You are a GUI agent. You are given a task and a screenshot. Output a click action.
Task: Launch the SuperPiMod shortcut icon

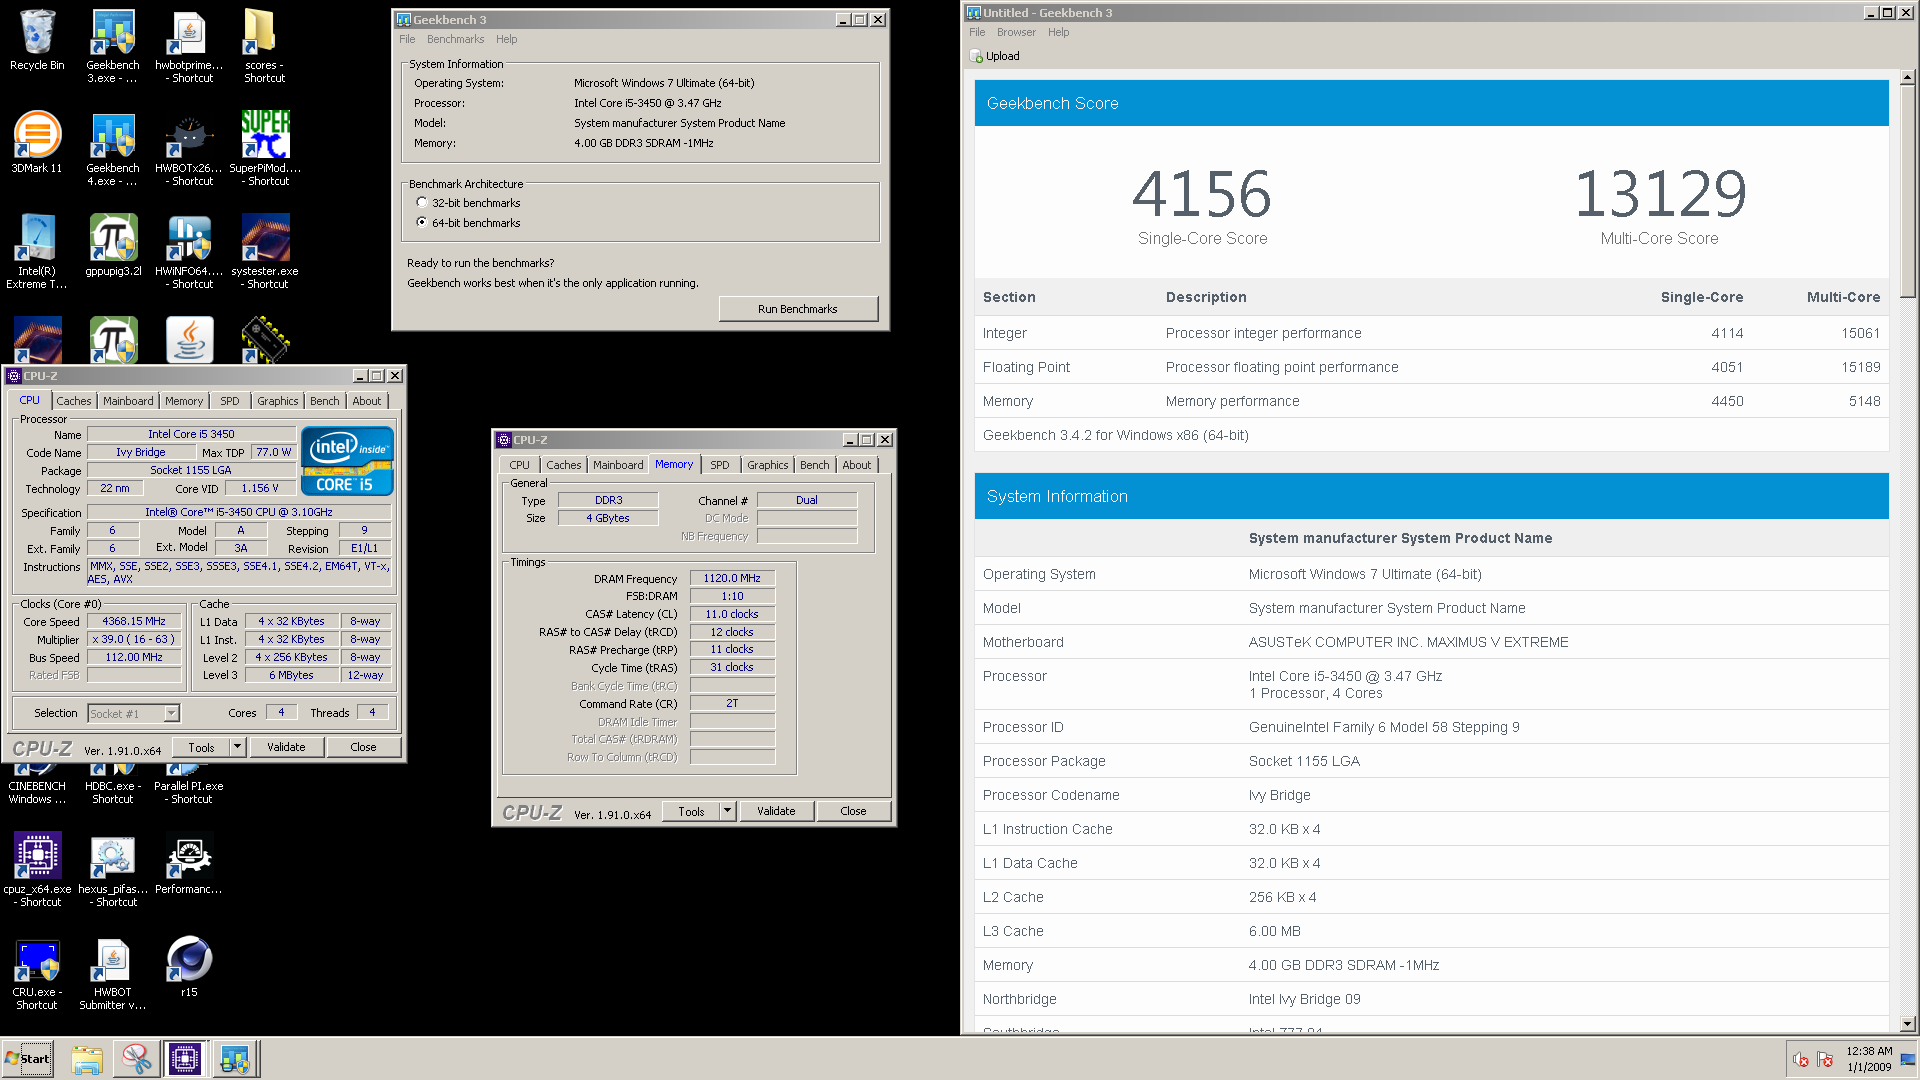(265, 148)
